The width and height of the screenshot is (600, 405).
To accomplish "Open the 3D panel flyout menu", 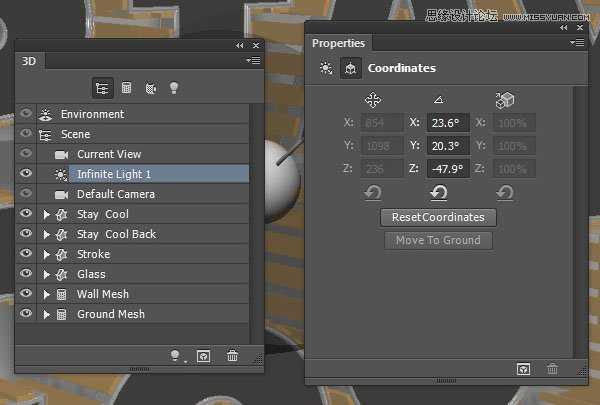I will click(253, 60).
